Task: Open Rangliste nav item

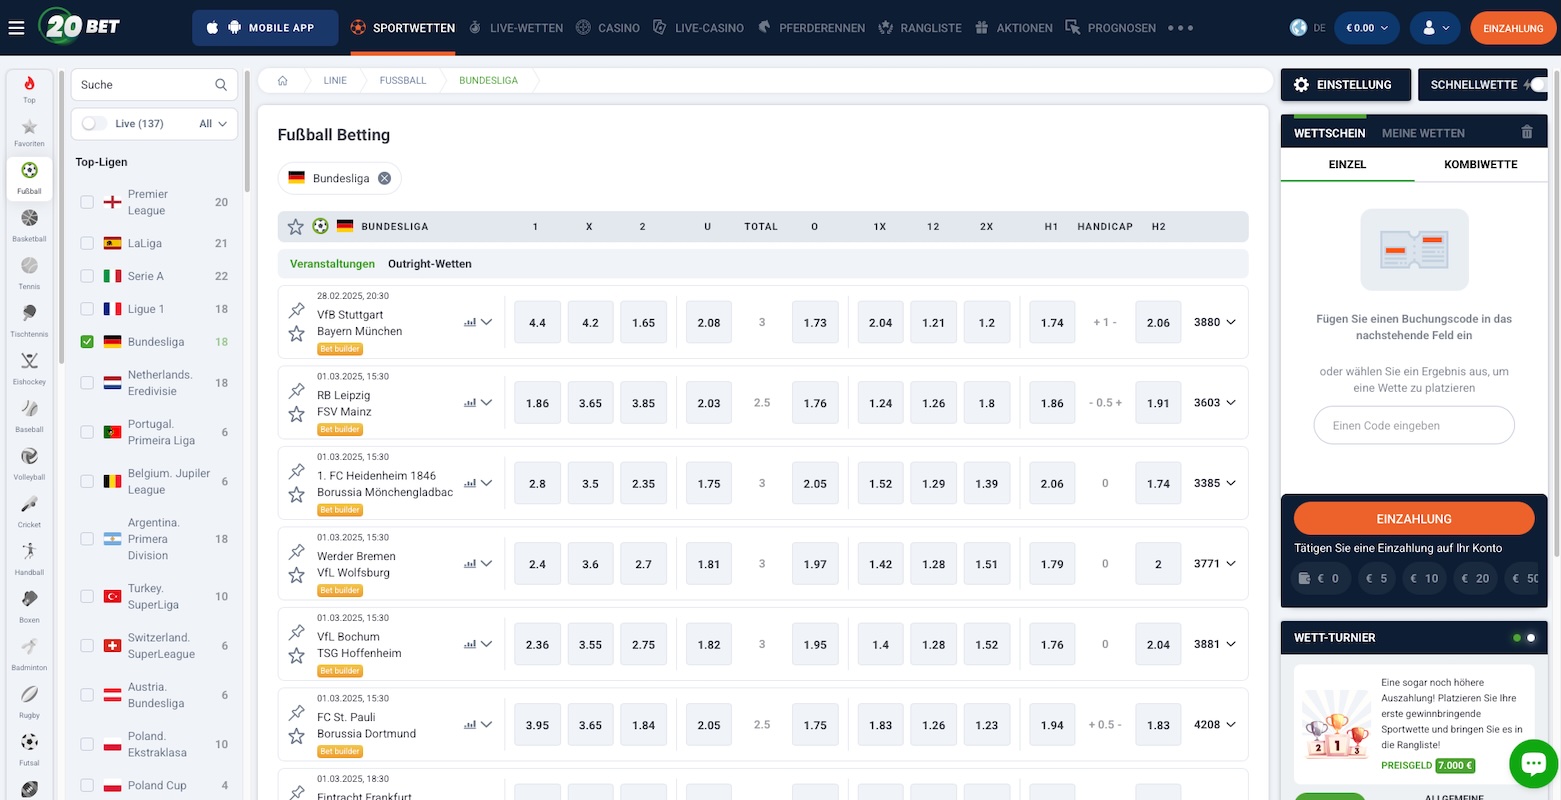Action: coord(919,28)
